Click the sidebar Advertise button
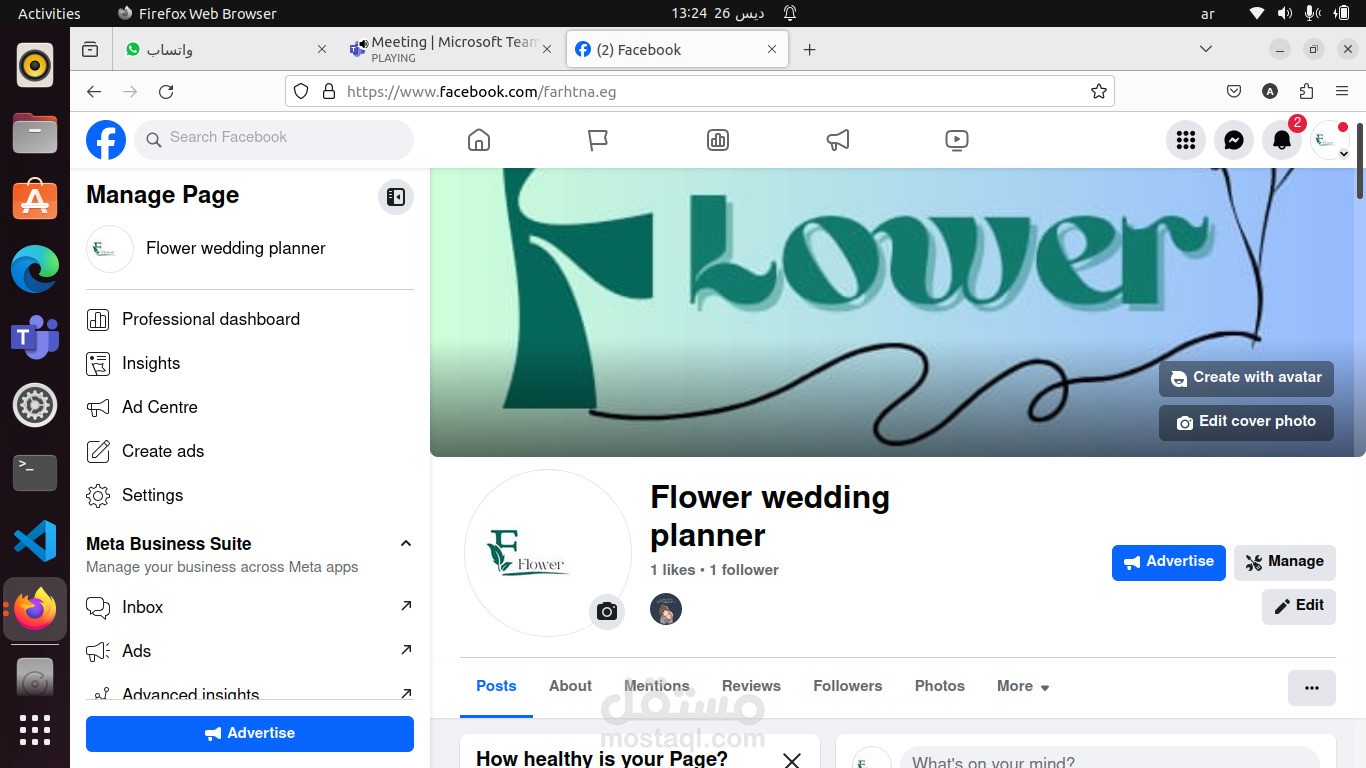Viewport: 1366px width, 768px height. pyautogui.click(x=250, y=733)
